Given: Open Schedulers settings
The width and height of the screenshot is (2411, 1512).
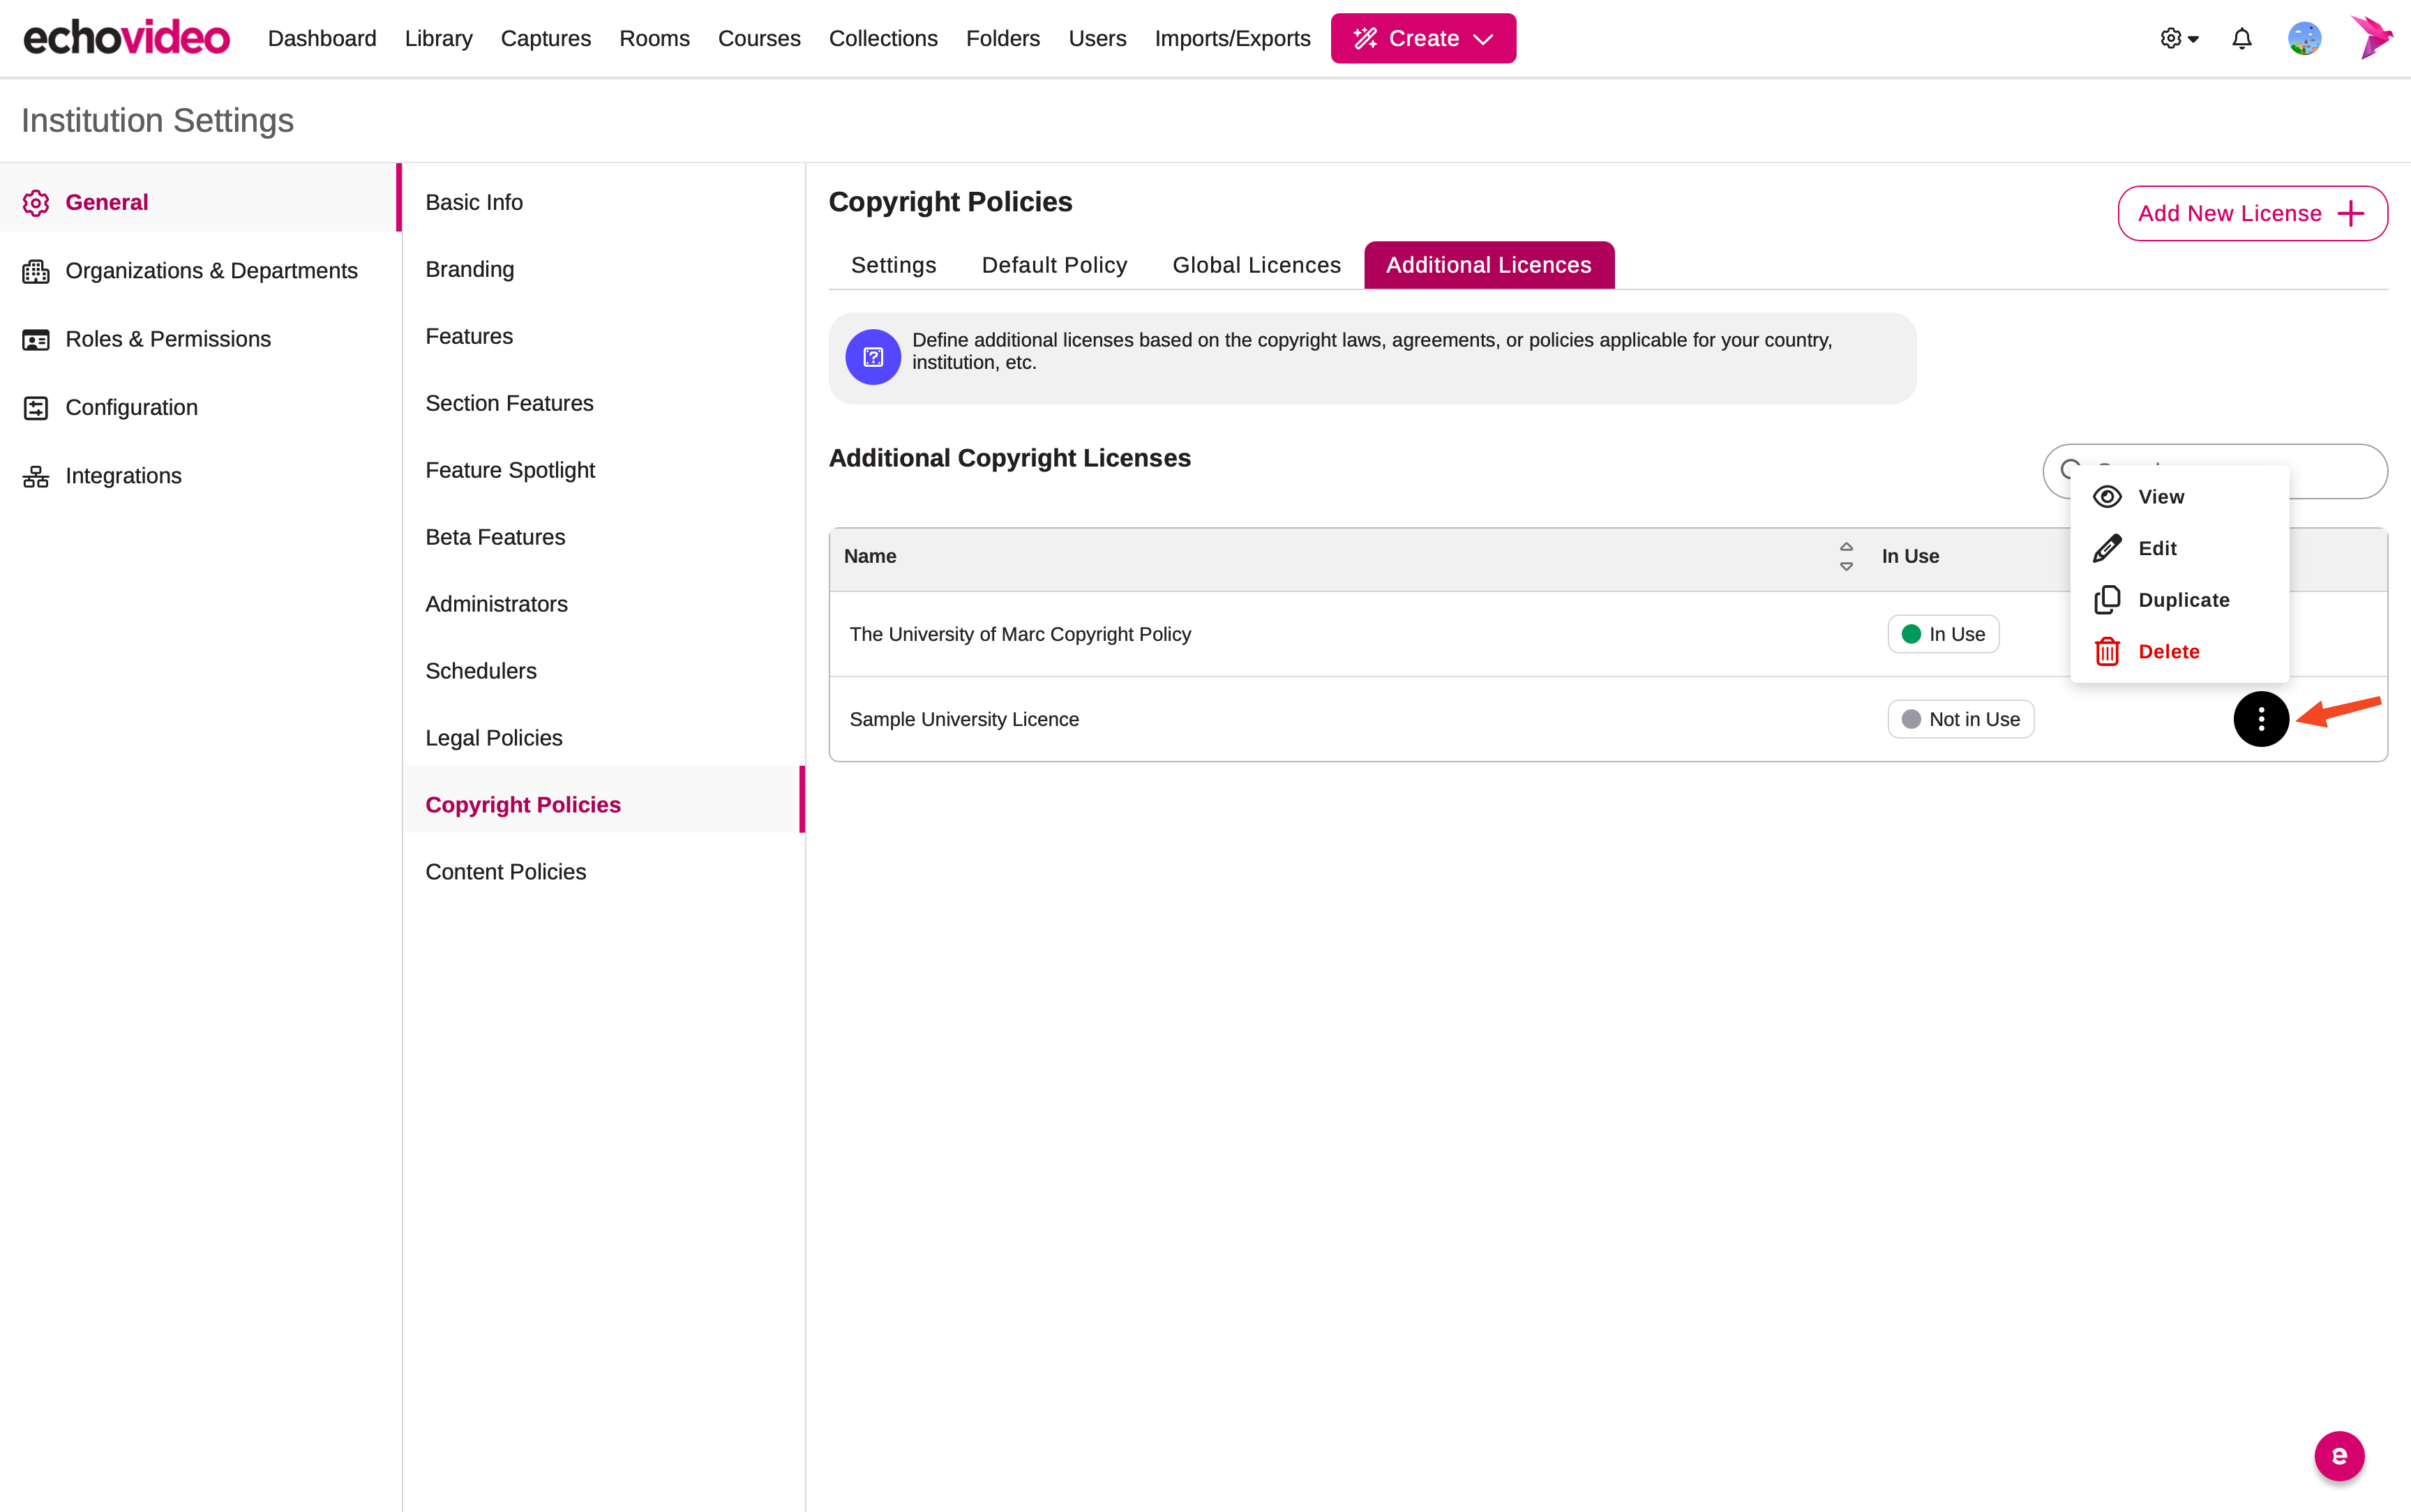Looking at the screenshot, I should [603, 672].
